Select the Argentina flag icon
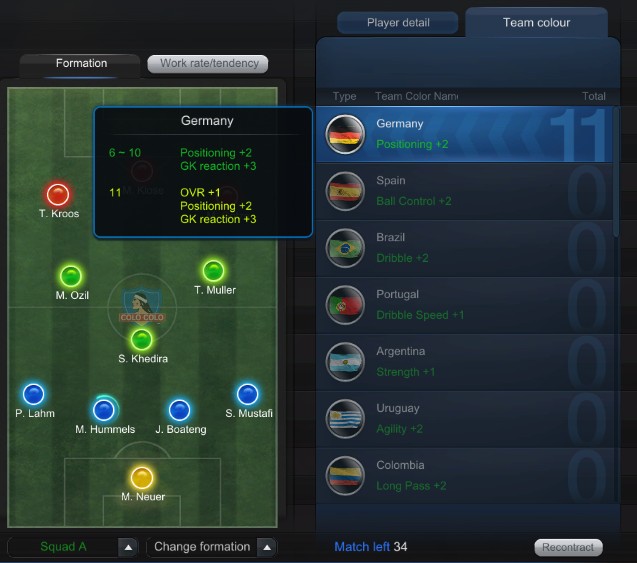The image size is (637, 563). 345,362
